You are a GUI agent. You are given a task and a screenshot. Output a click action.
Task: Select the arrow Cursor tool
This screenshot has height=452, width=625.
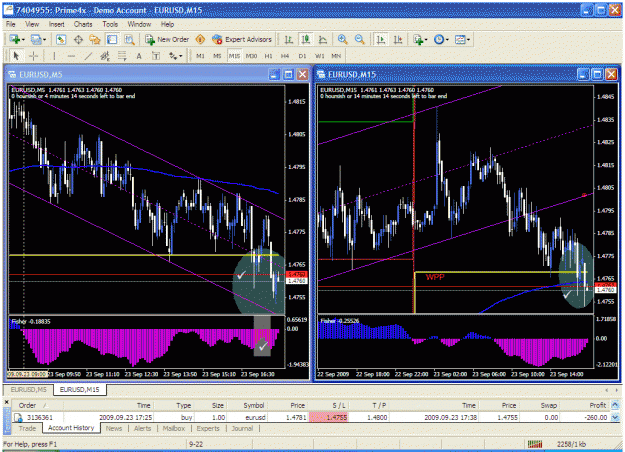click(16, 56)
